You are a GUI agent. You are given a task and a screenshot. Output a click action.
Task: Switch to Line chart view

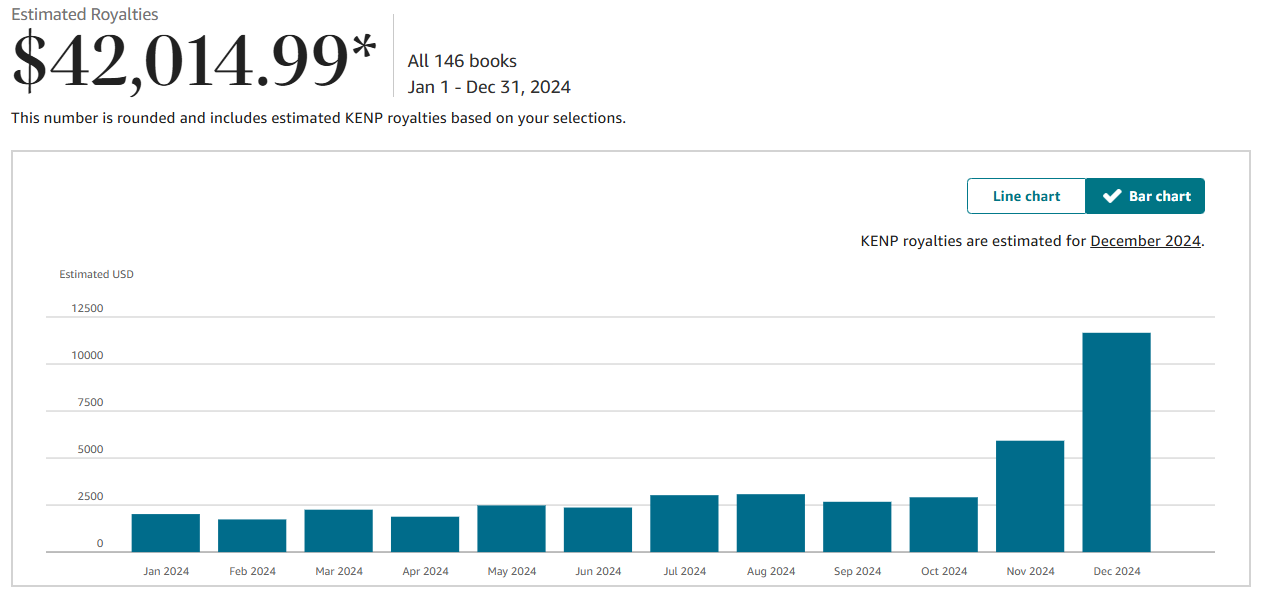click(1026, 196)
